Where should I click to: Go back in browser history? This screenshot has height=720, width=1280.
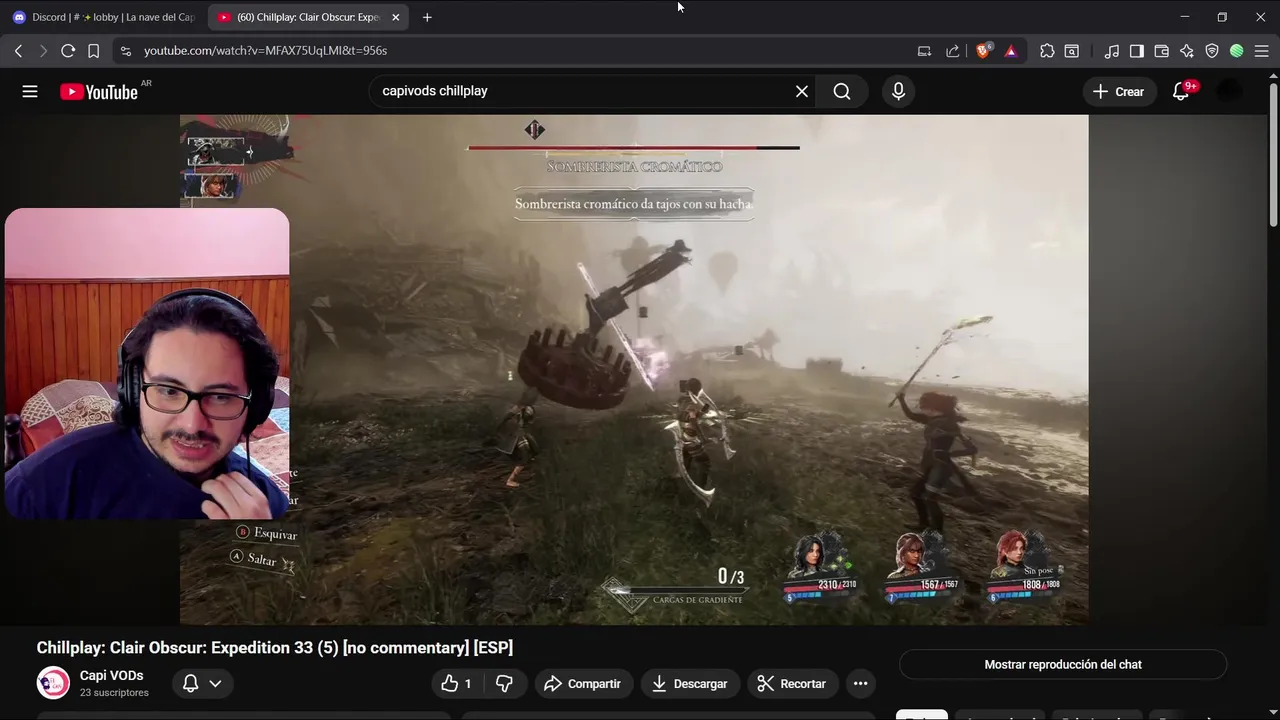(x=18, y=51)
